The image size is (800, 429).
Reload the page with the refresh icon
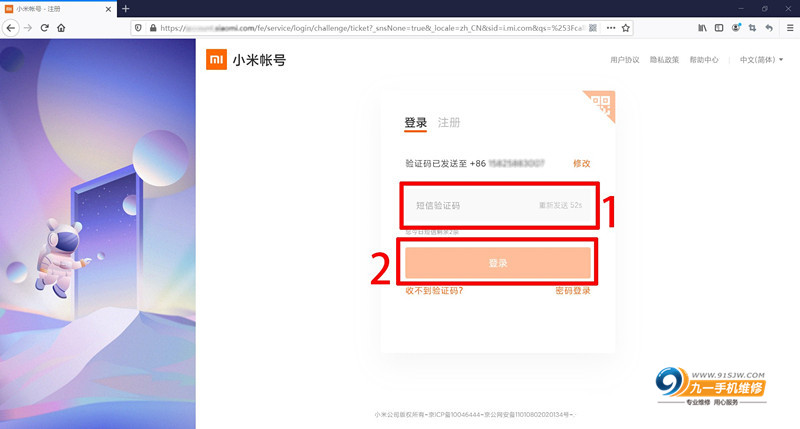point(45,28)
